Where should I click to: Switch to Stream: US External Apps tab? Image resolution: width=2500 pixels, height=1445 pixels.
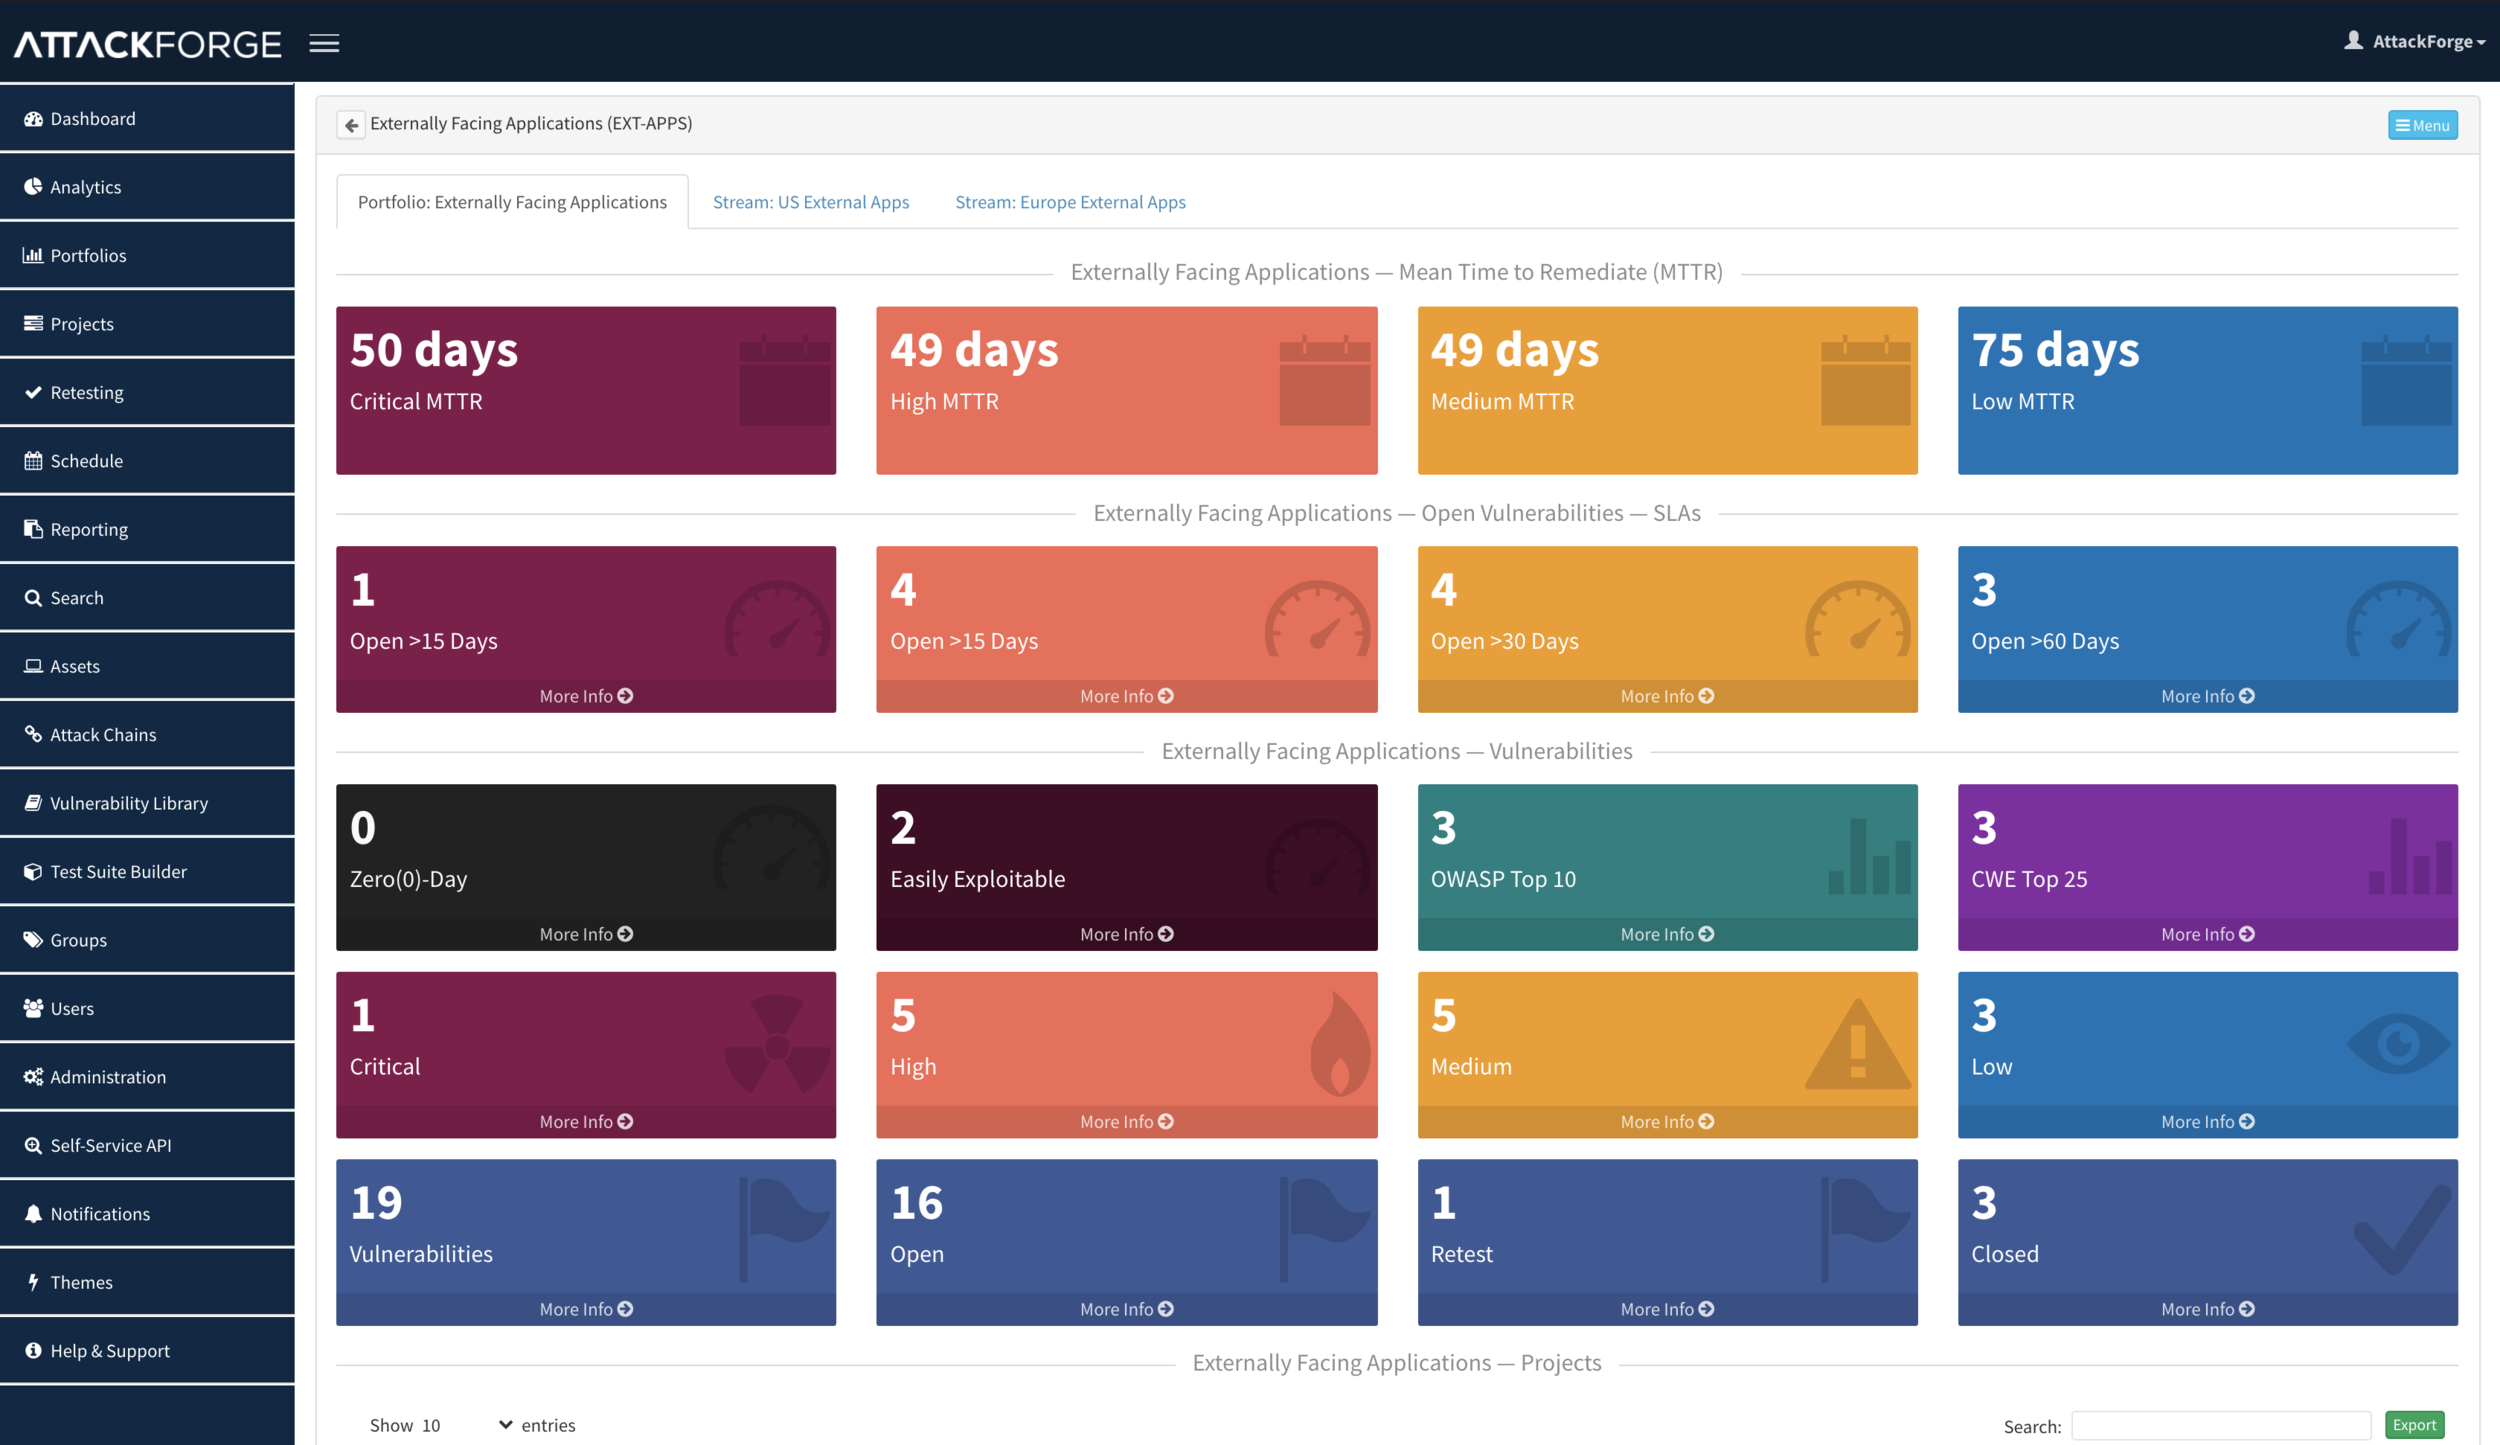click(x=810, y=202)
